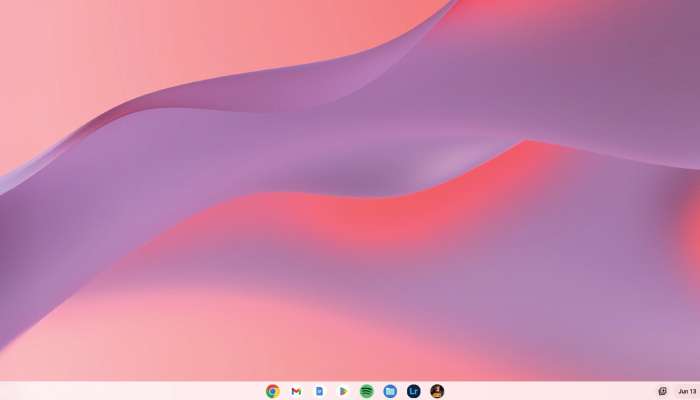This screenshot has height=400, width=700.
Task: Click the red and white envelope Gmail icon
Action: (296, 391)
